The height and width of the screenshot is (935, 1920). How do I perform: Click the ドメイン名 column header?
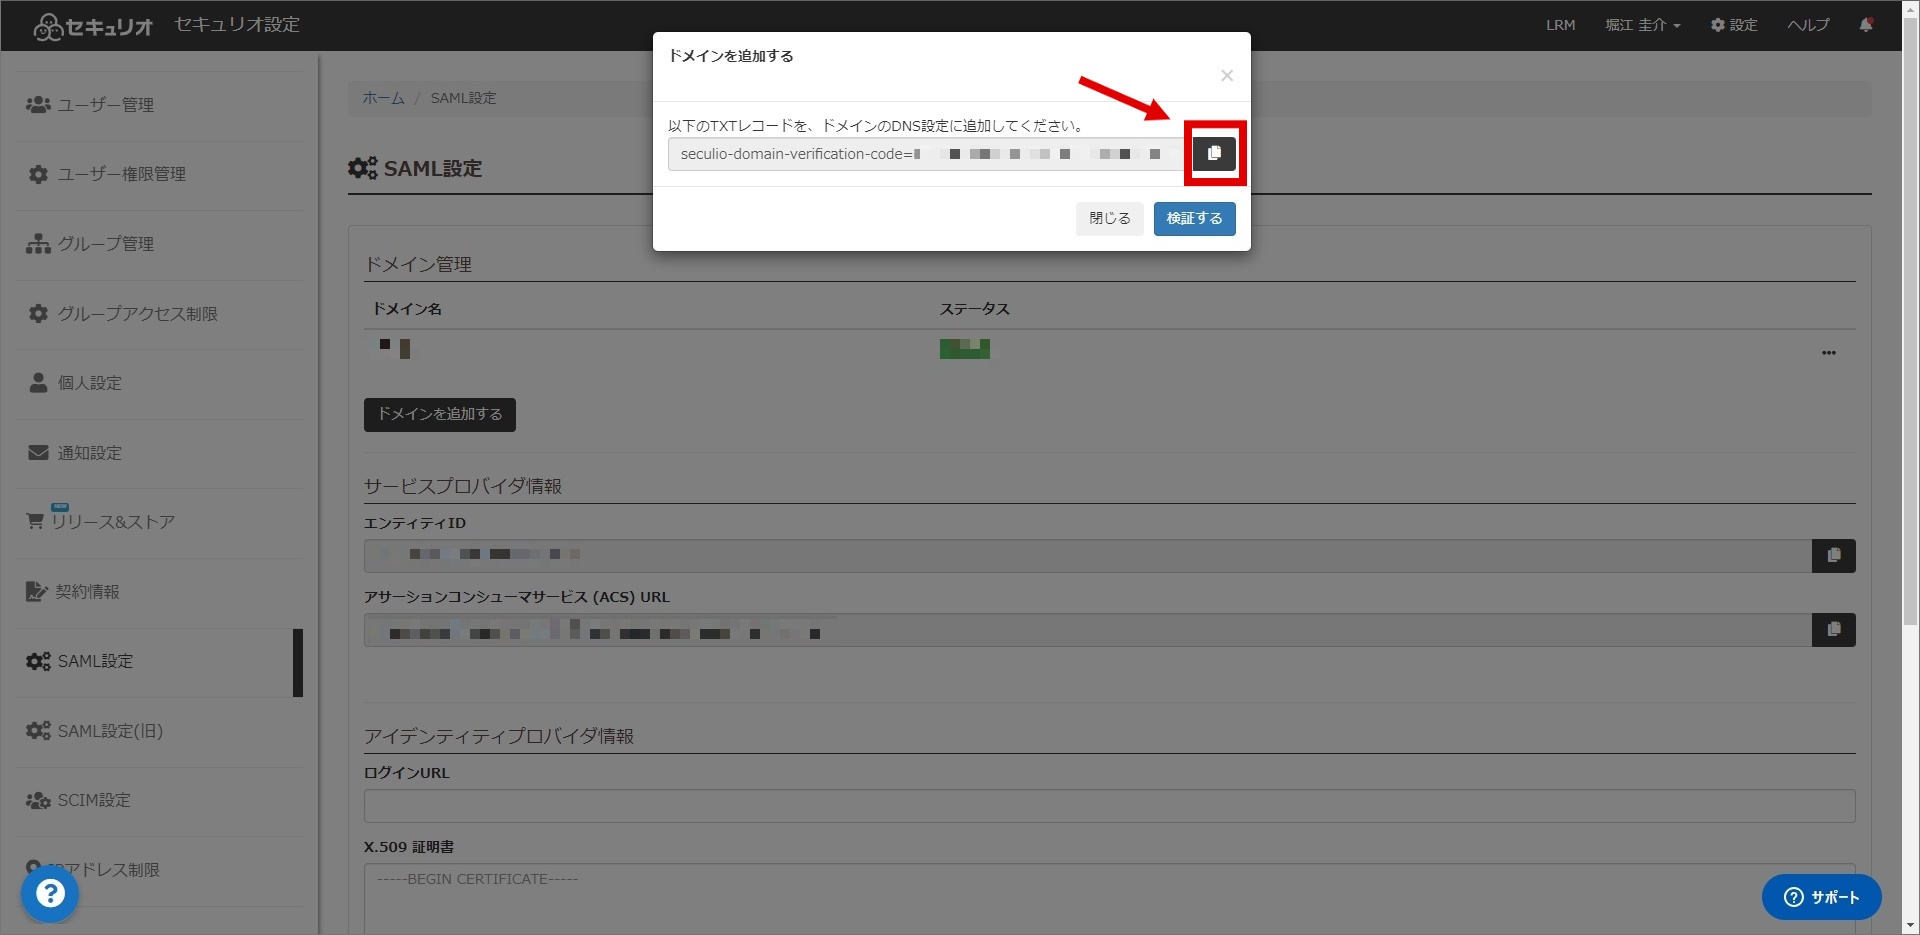pyautogui.click(x=407, y=309)
